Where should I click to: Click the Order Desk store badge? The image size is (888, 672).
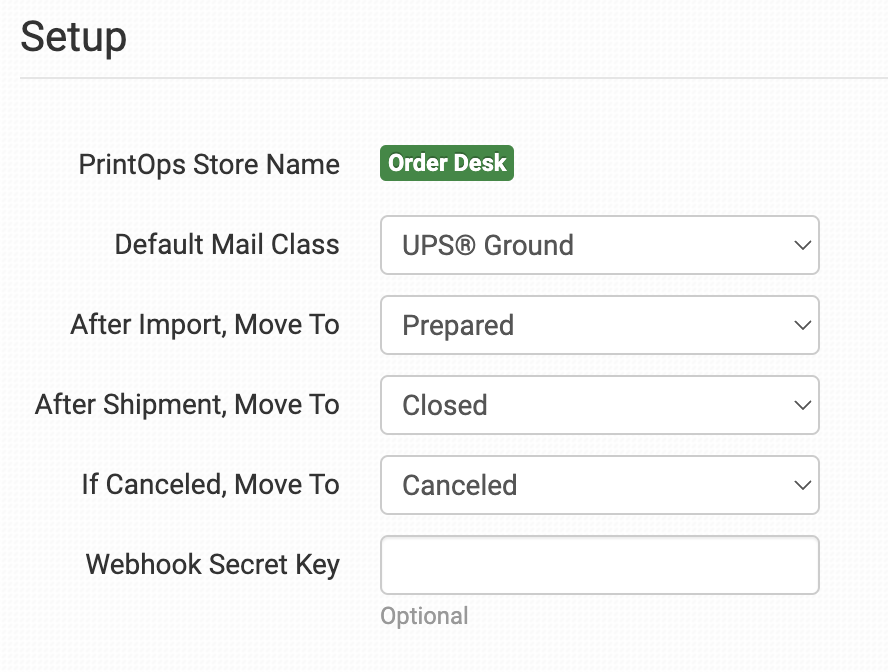click(447, 164)
